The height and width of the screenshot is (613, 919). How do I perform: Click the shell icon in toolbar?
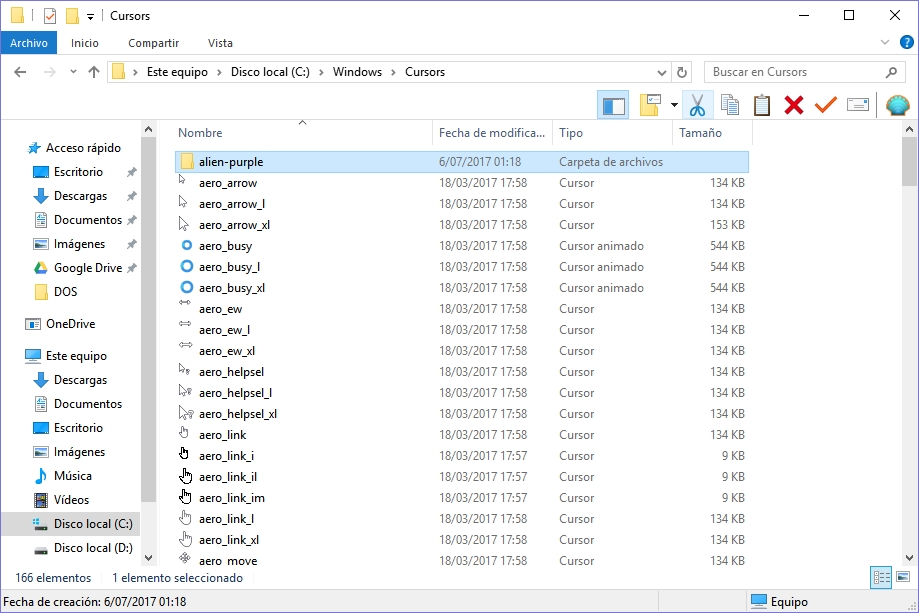click(x=897, y=105)
